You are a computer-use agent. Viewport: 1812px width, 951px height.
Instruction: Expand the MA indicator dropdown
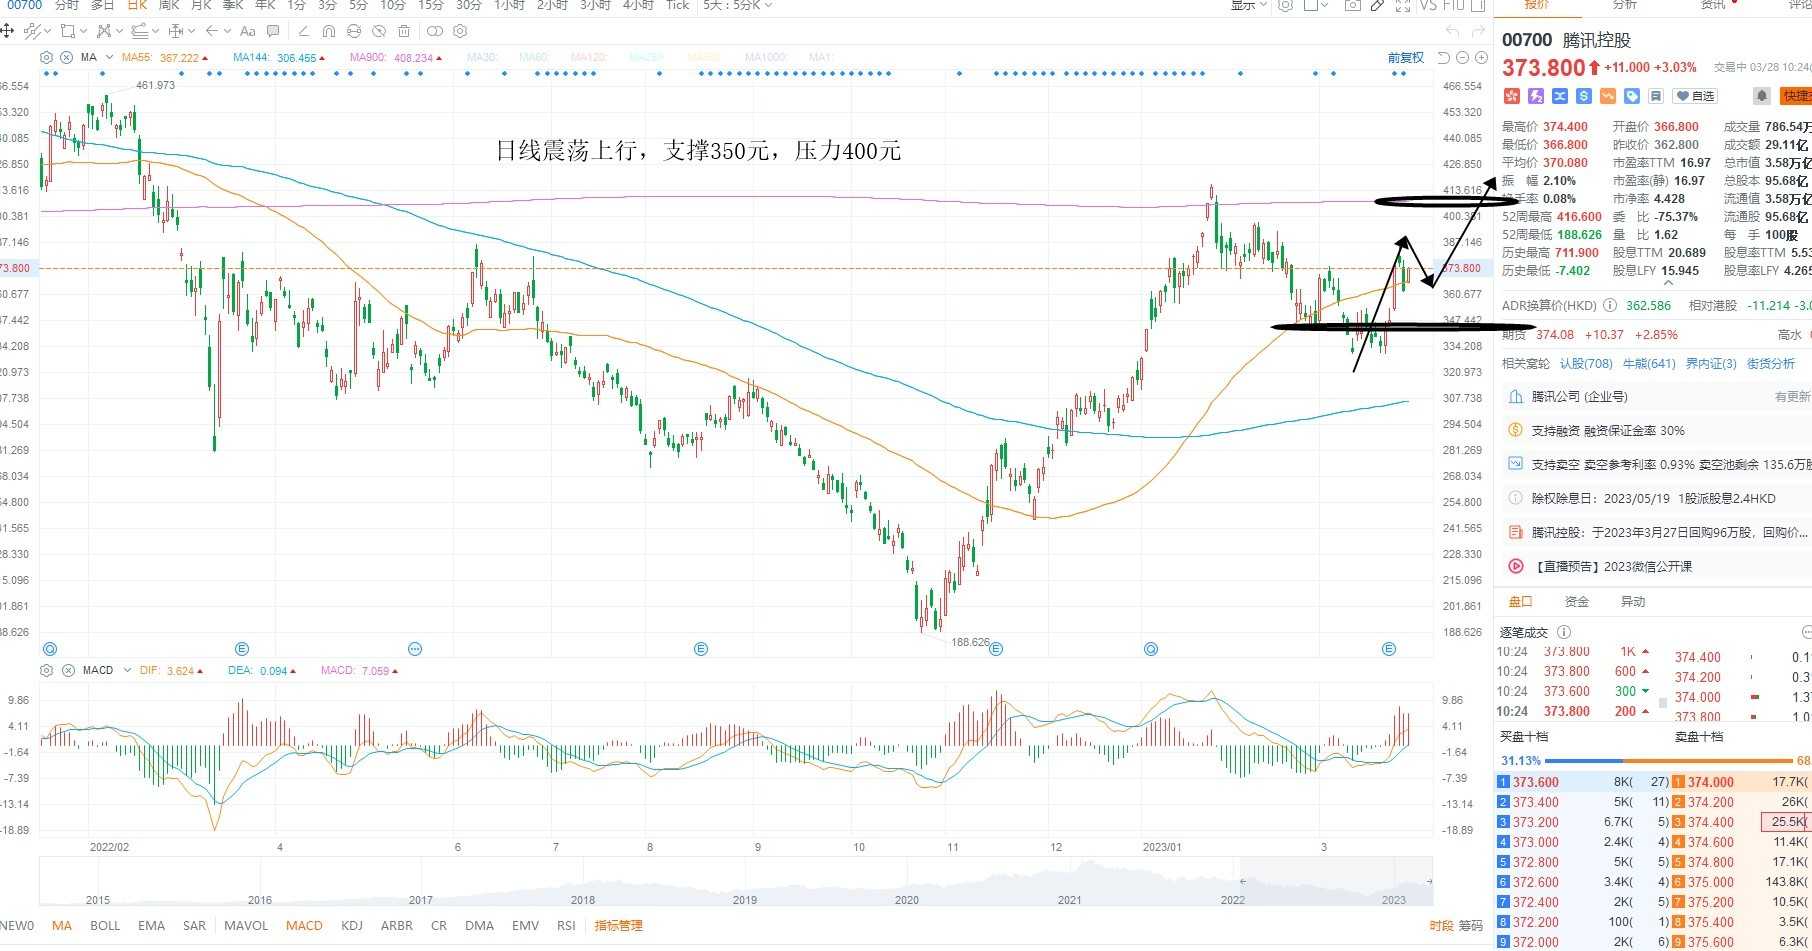click(110, 58)
